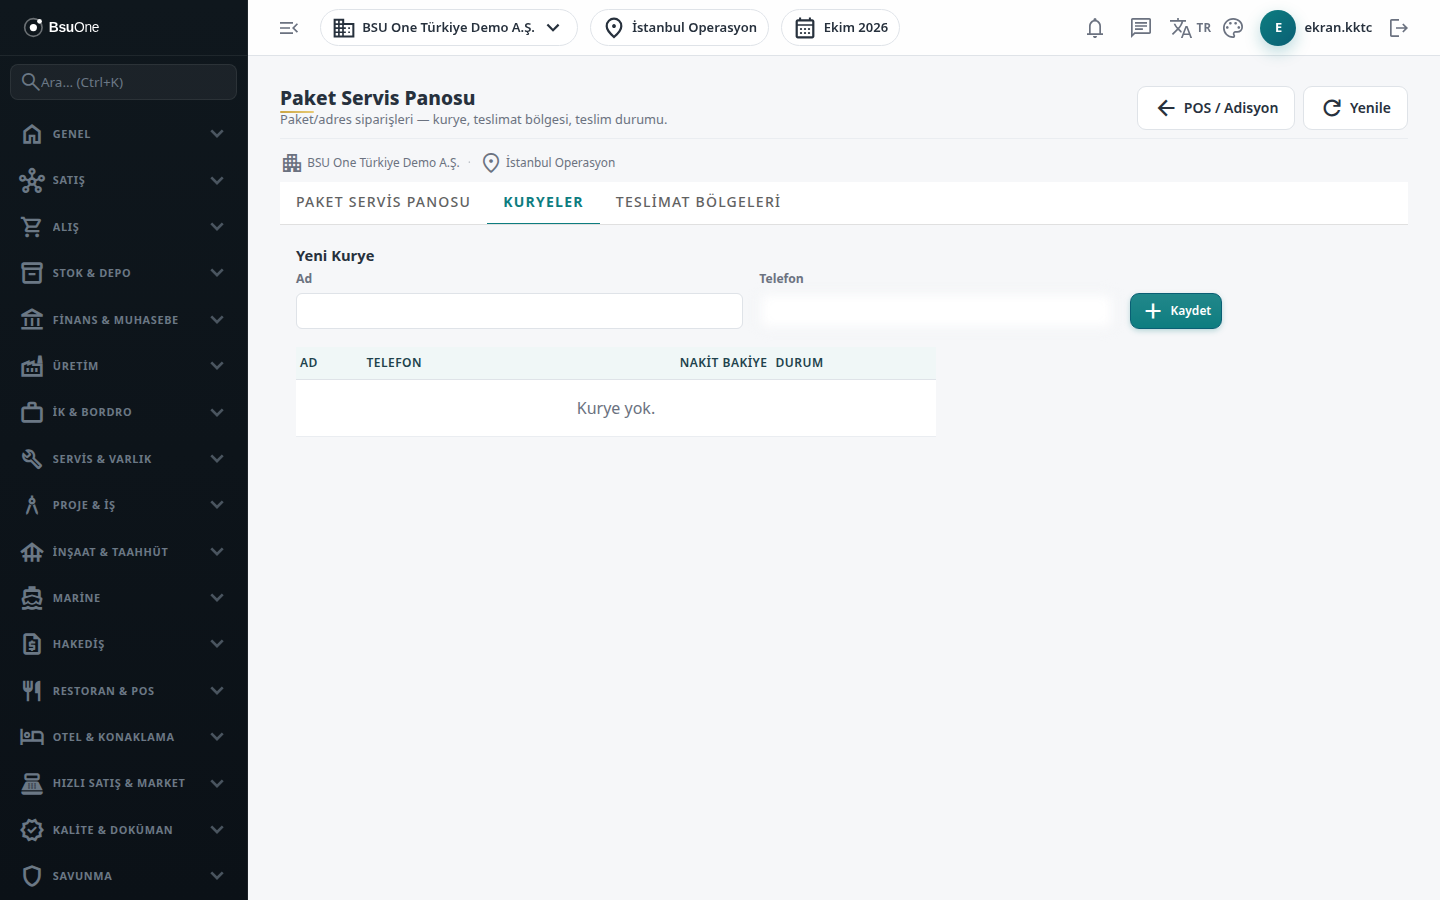Open the messages chat icon
Screen dimensions: 1440x900
(x=1141, y=28)
